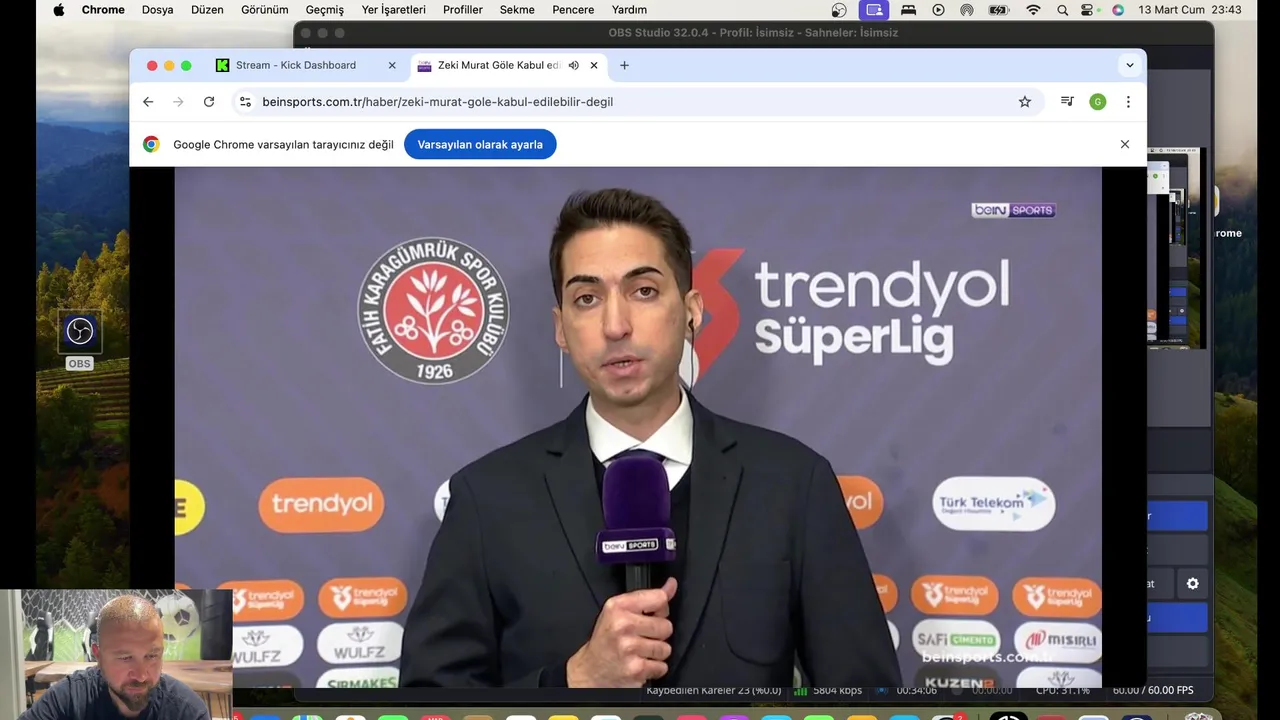The height and width of the screenshot is (720, 1280).
Task: View site information icon in address bar
Action: pyautogui.click(x=245, y=102)
